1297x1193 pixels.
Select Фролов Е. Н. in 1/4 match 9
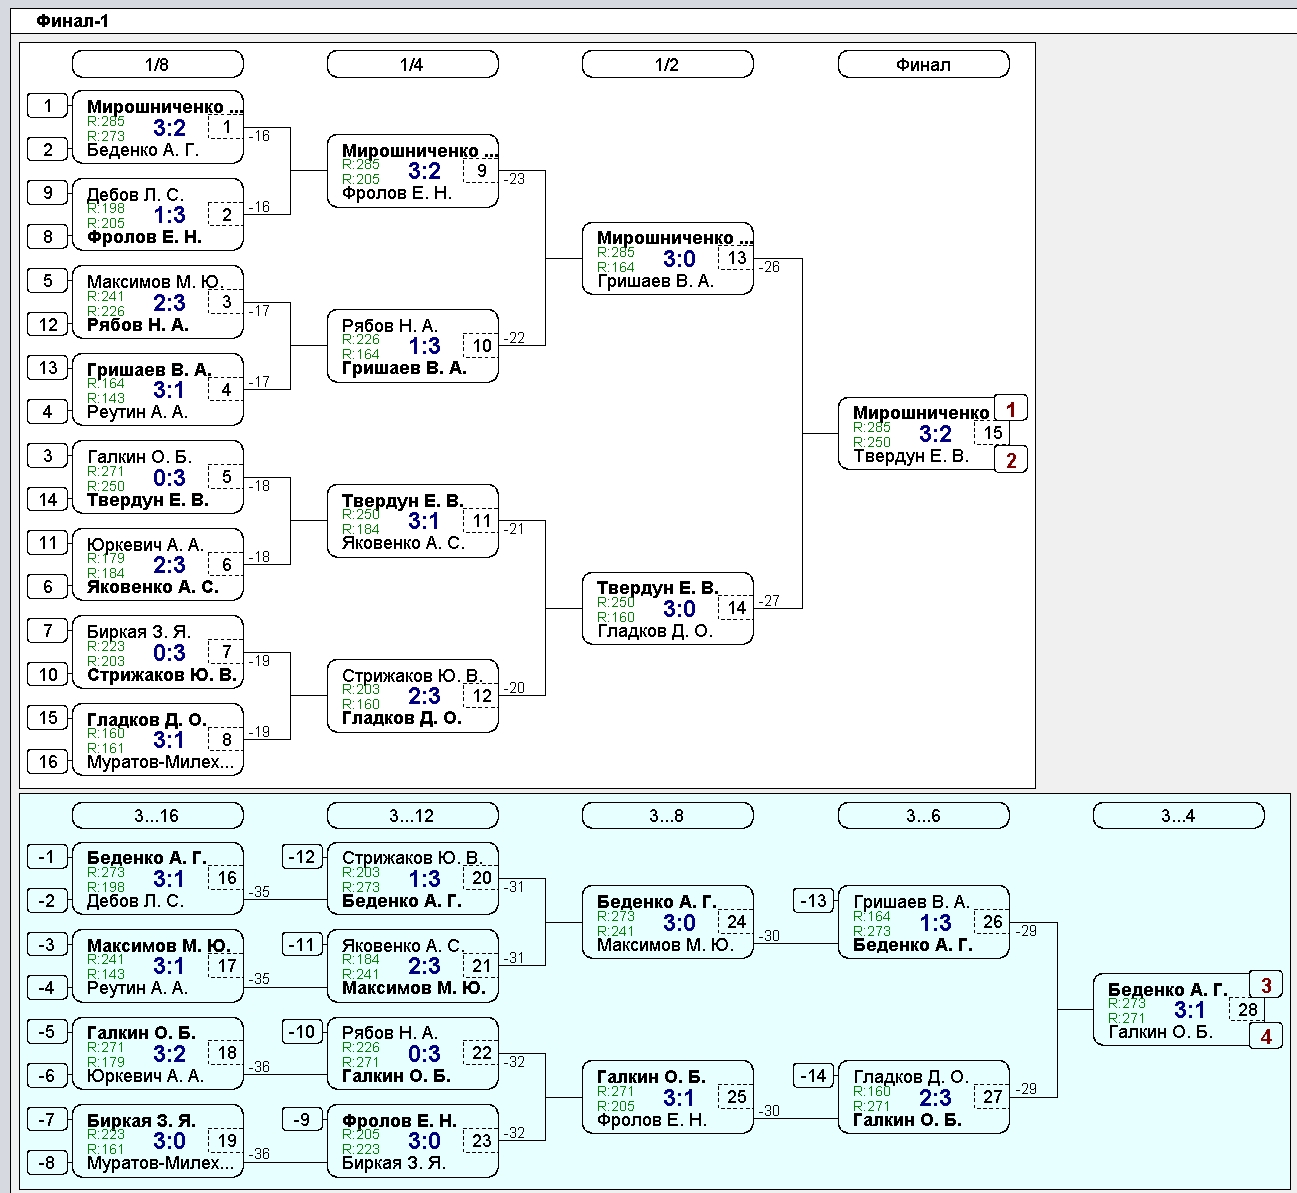(x=397, y=194)
